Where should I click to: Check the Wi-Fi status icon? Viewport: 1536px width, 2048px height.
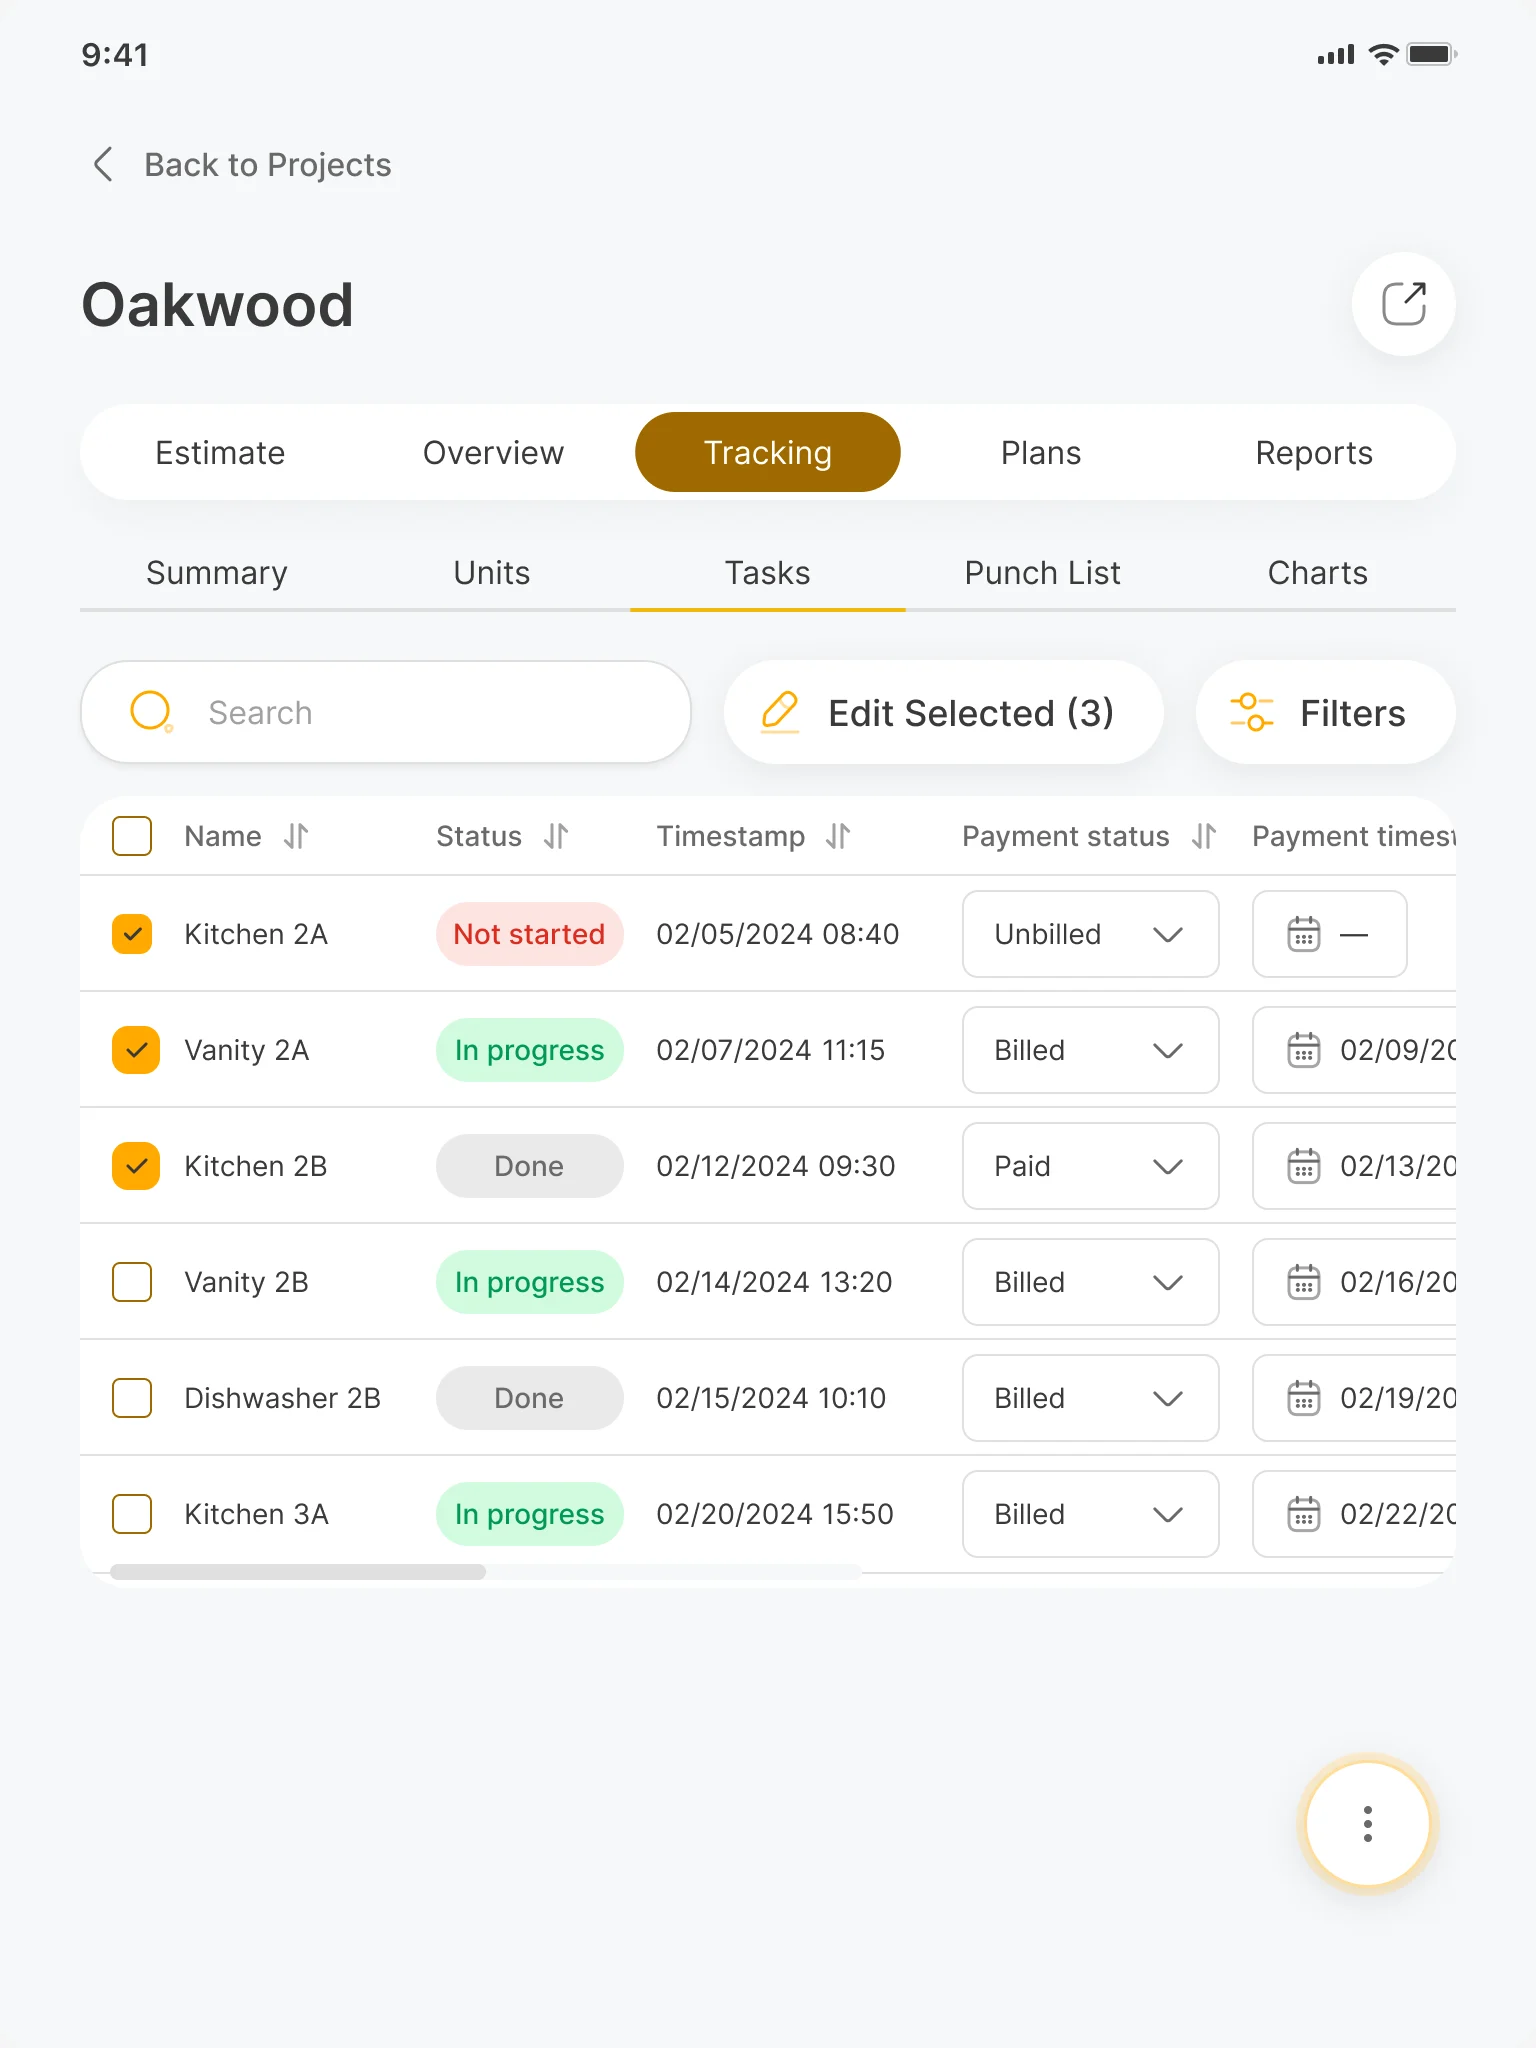(x=1383, y=54)
